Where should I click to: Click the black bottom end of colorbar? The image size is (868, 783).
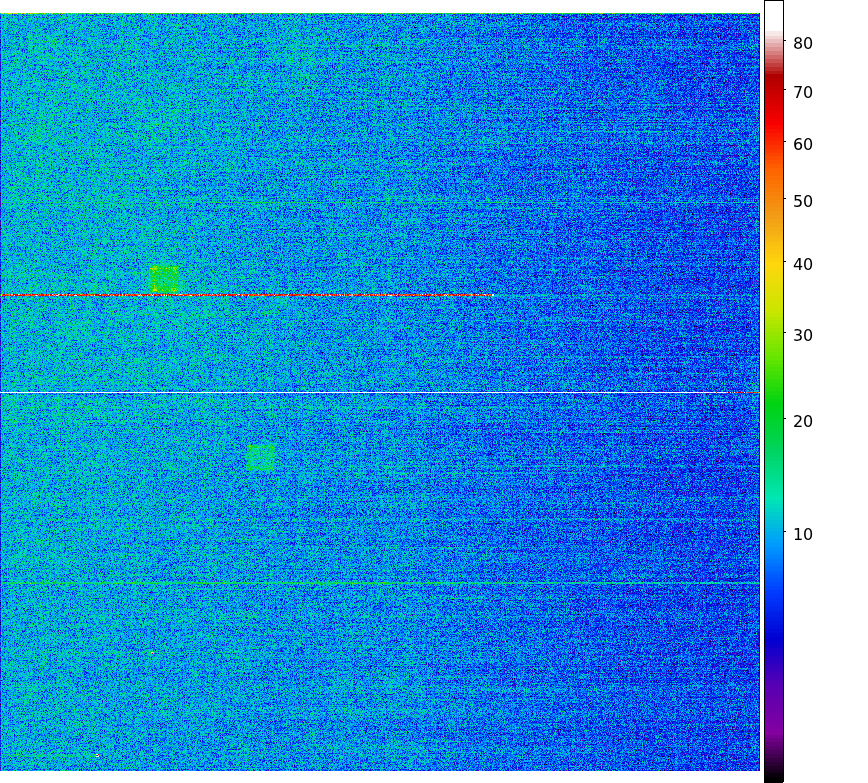tap(773, 775)
